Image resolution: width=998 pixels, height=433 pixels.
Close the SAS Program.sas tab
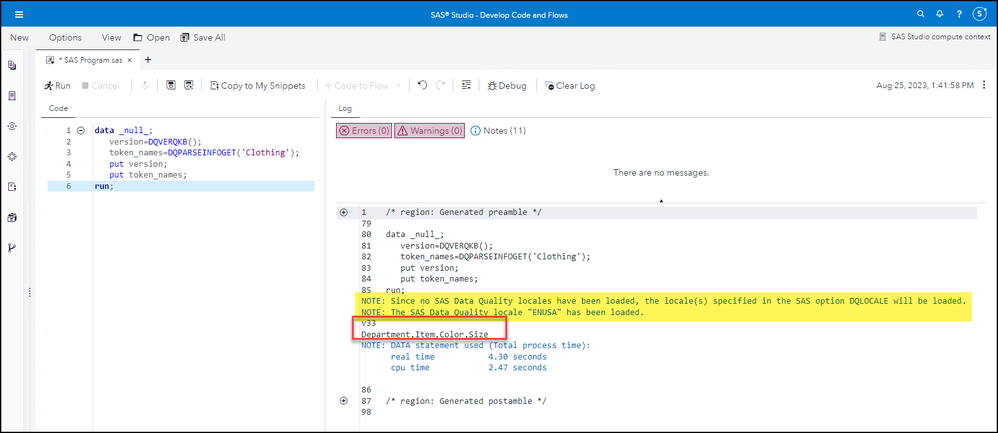[129, 60]
